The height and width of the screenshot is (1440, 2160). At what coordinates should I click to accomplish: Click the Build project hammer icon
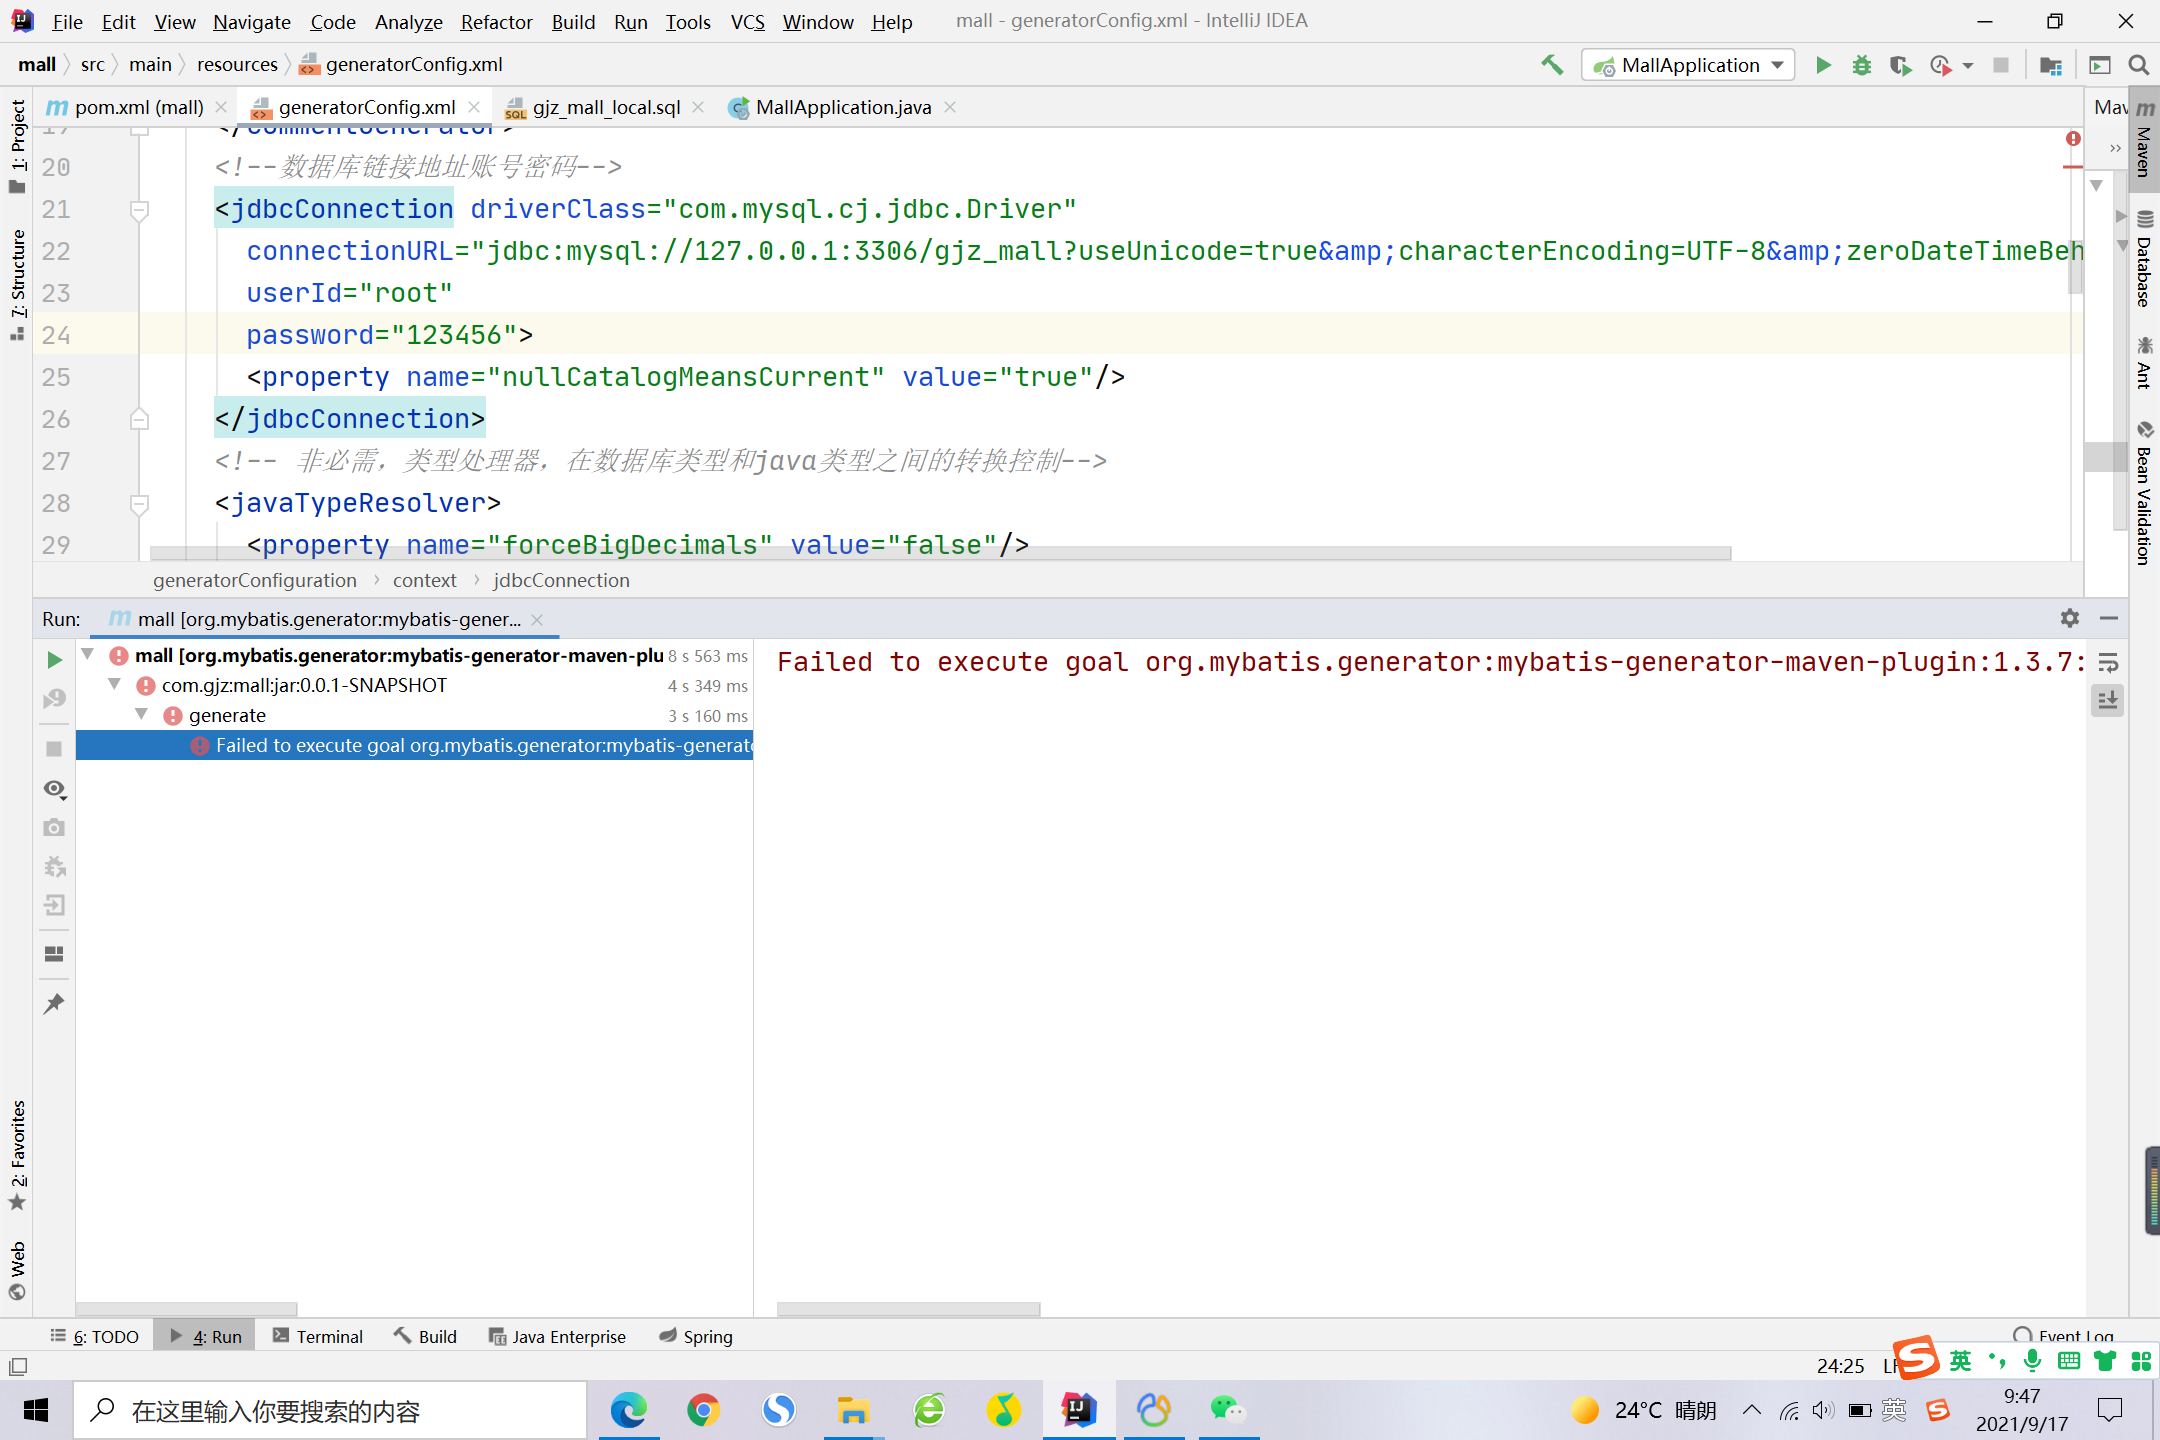[1552, 65]
